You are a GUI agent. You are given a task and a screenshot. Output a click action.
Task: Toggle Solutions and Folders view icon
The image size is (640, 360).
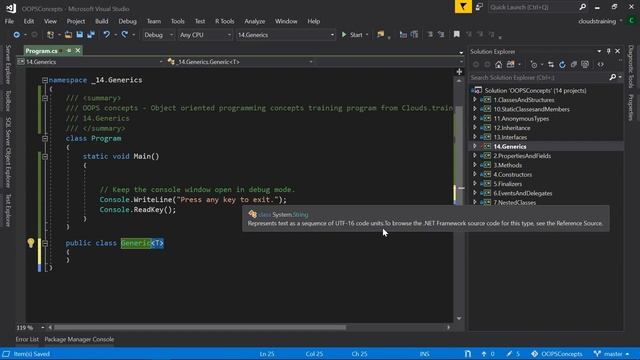pyautogui.click(x=510, y=64)
